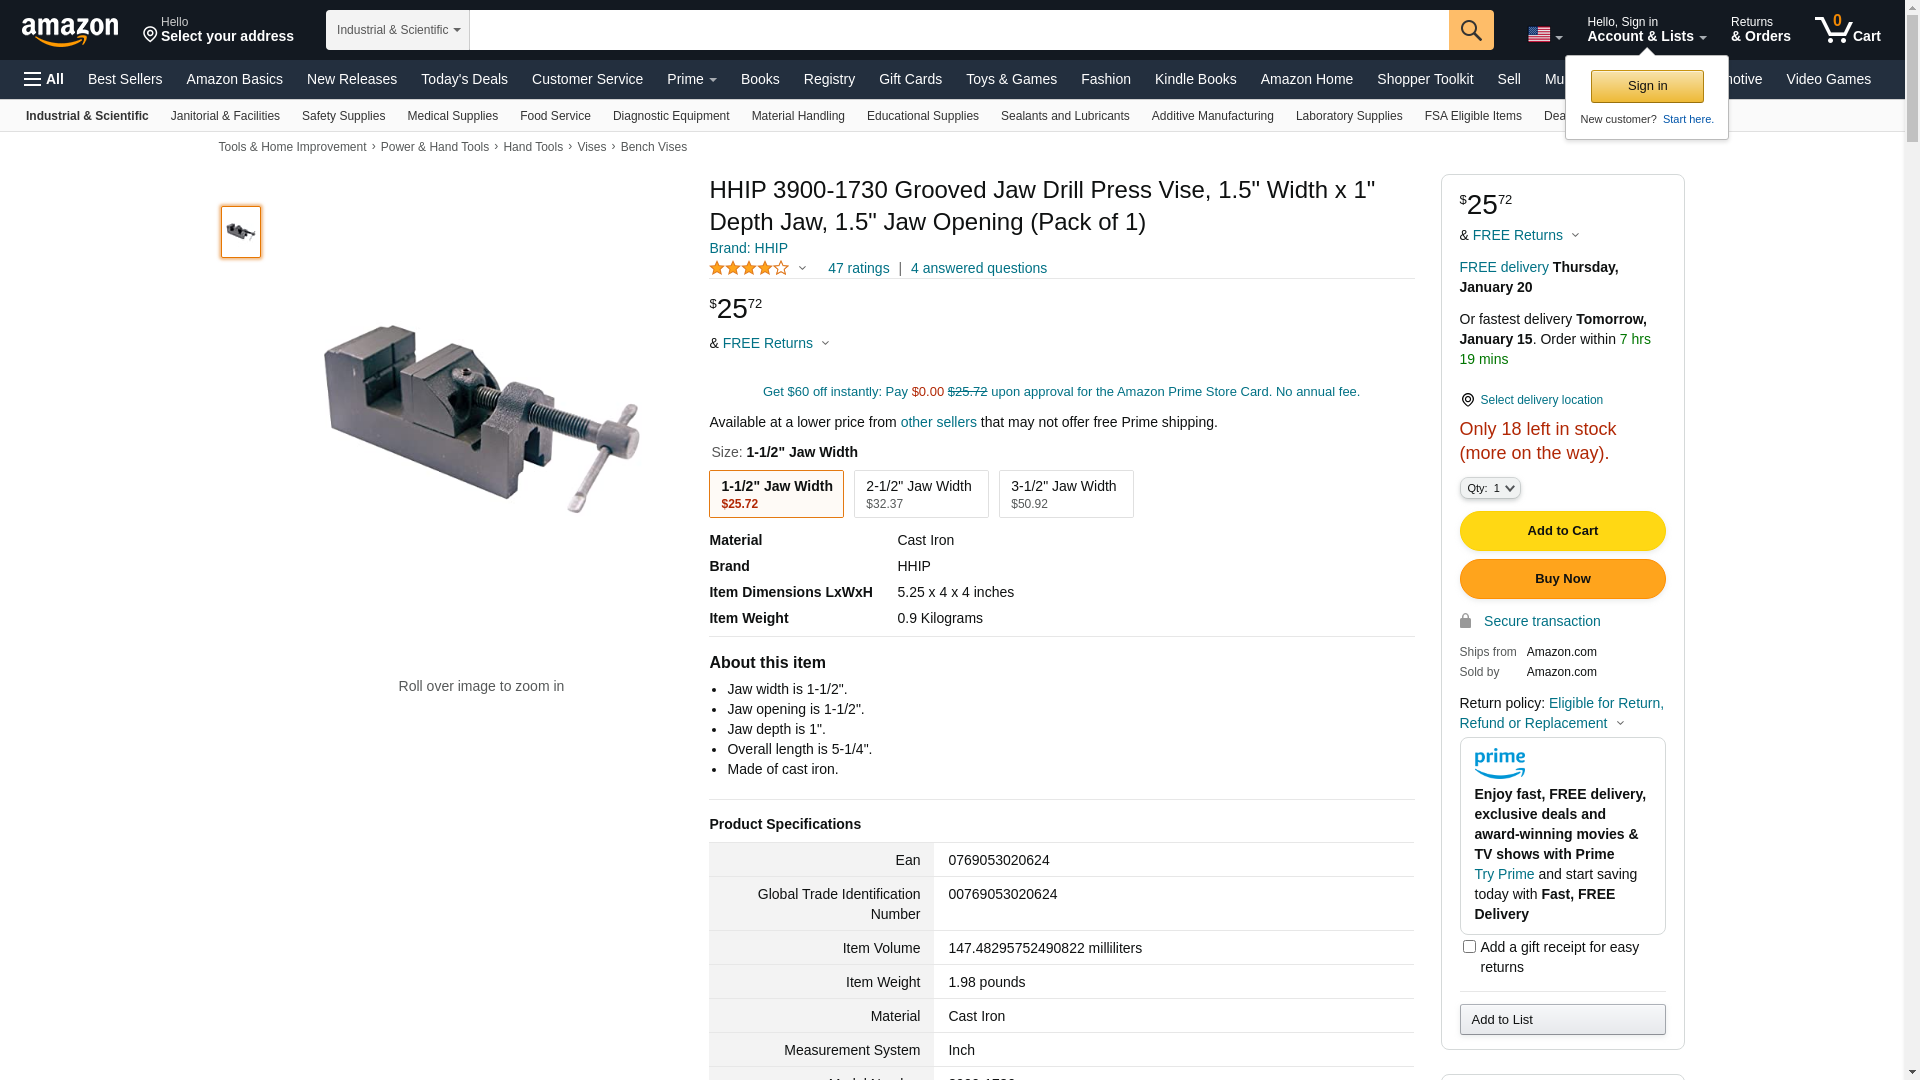The image size is (1920, 1080).
Task: Click the search magnifier button
Action: (x=1471, y=30)
